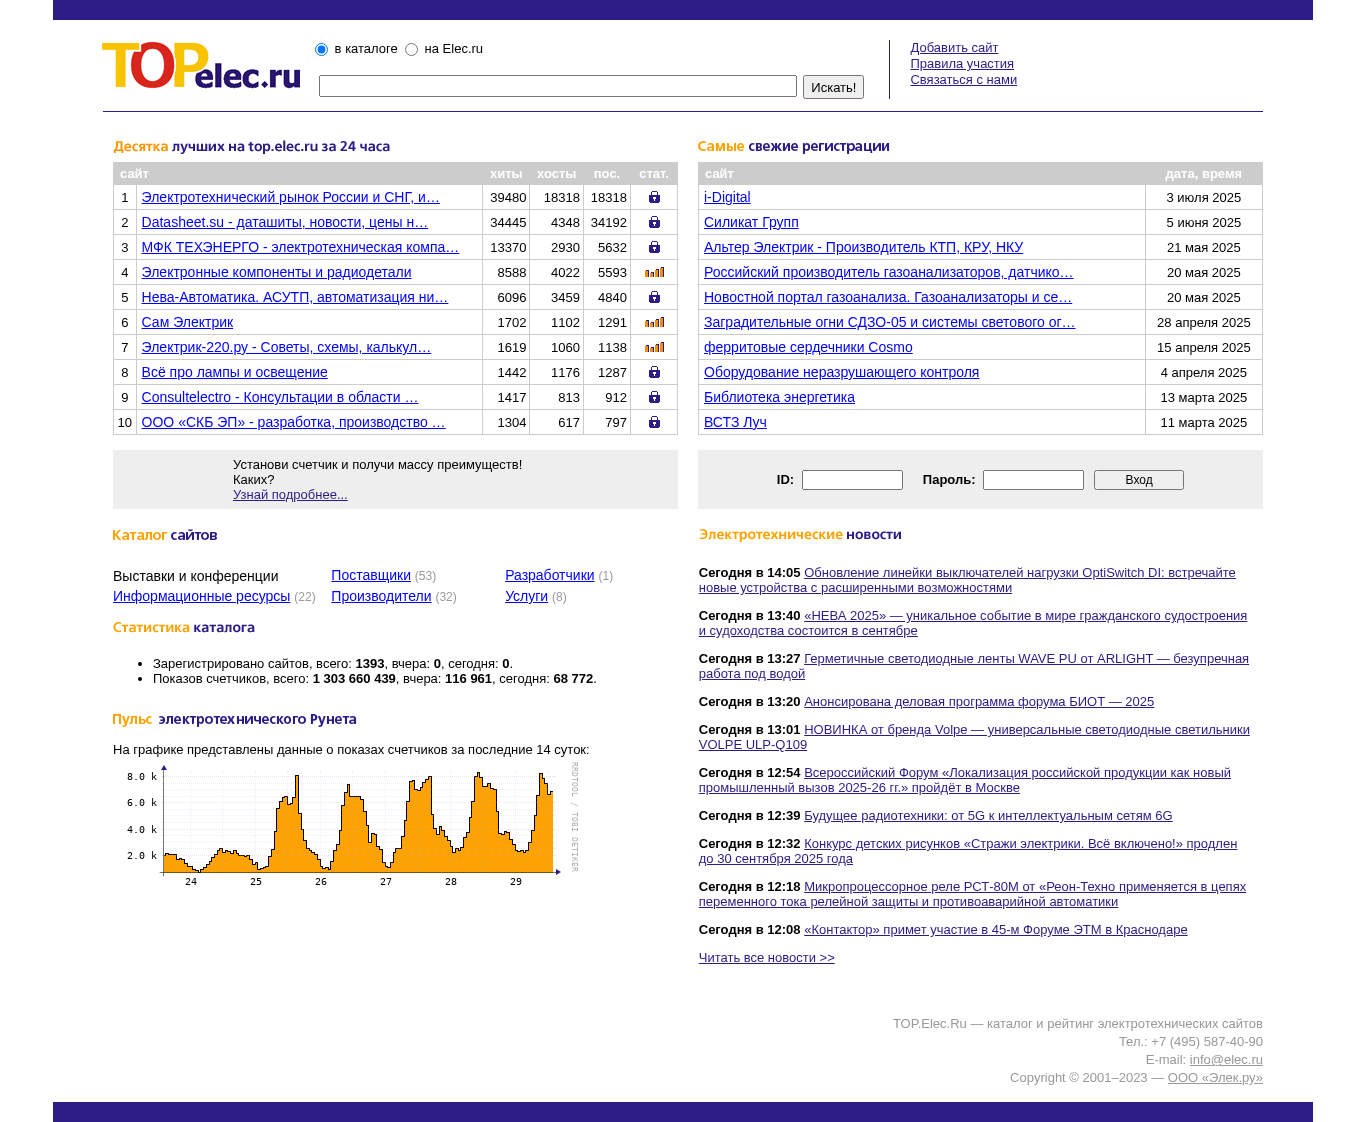Open «Добавить сайт» link

[954, 48]
